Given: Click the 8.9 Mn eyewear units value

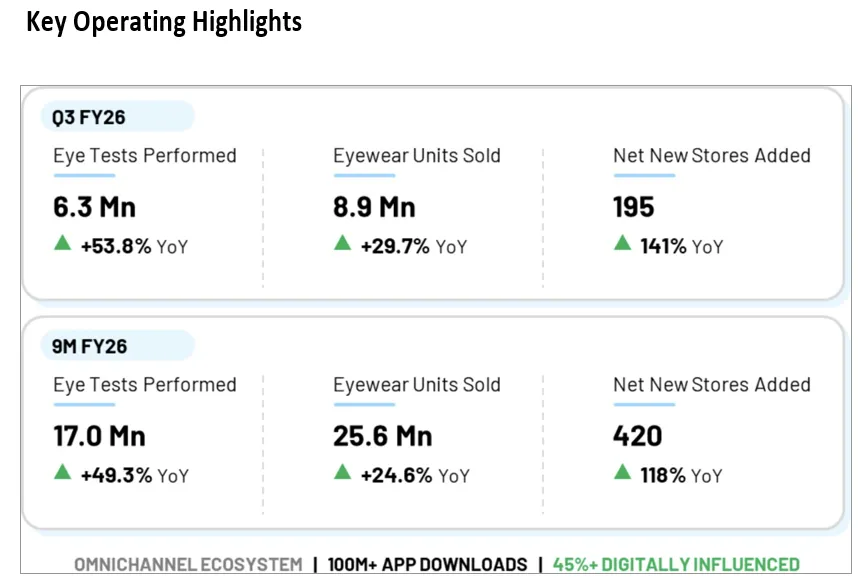Looking at the screenshot, I should tap(374, 207).
